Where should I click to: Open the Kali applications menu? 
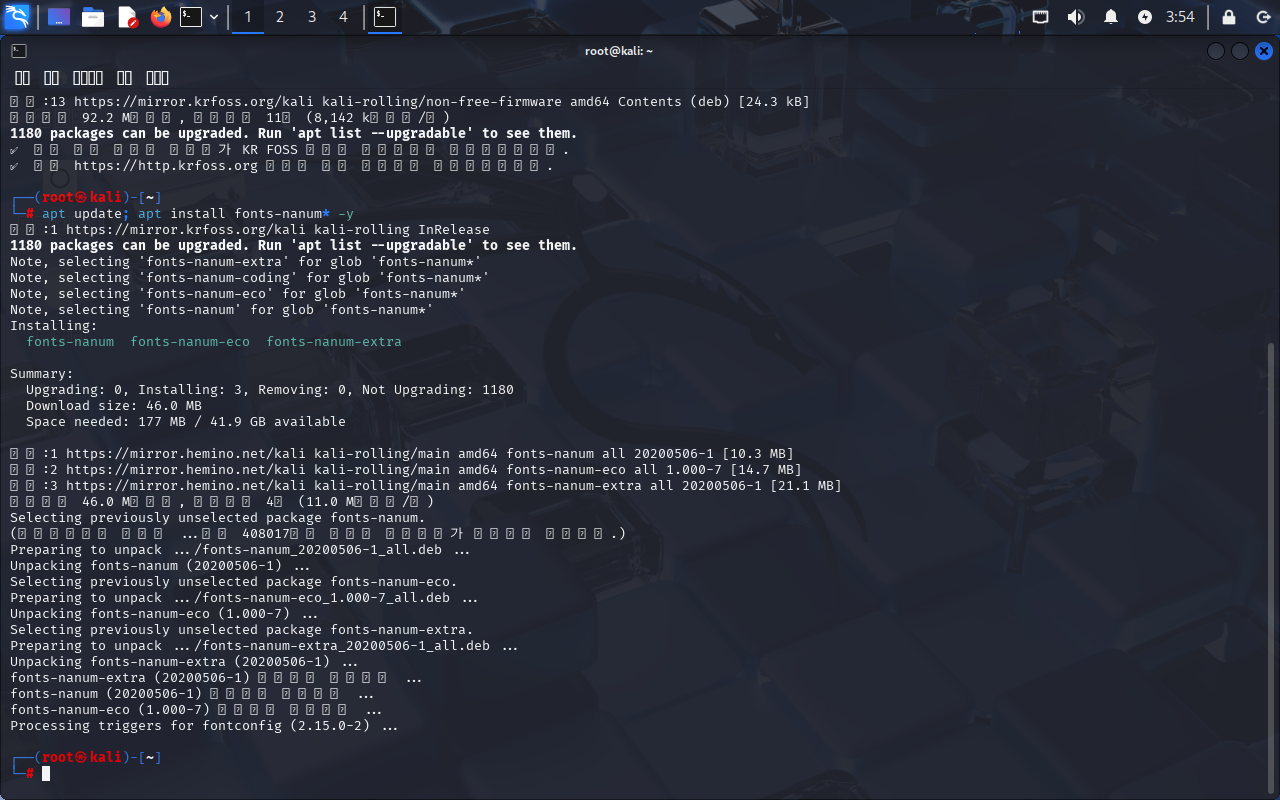point(17,17)
